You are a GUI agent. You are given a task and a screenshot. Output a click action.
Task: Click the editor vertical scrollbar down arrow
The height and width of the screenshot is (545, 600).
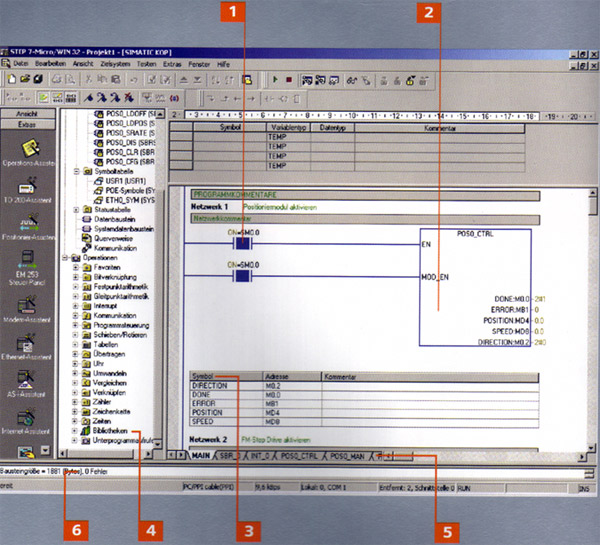pos(591,447)
